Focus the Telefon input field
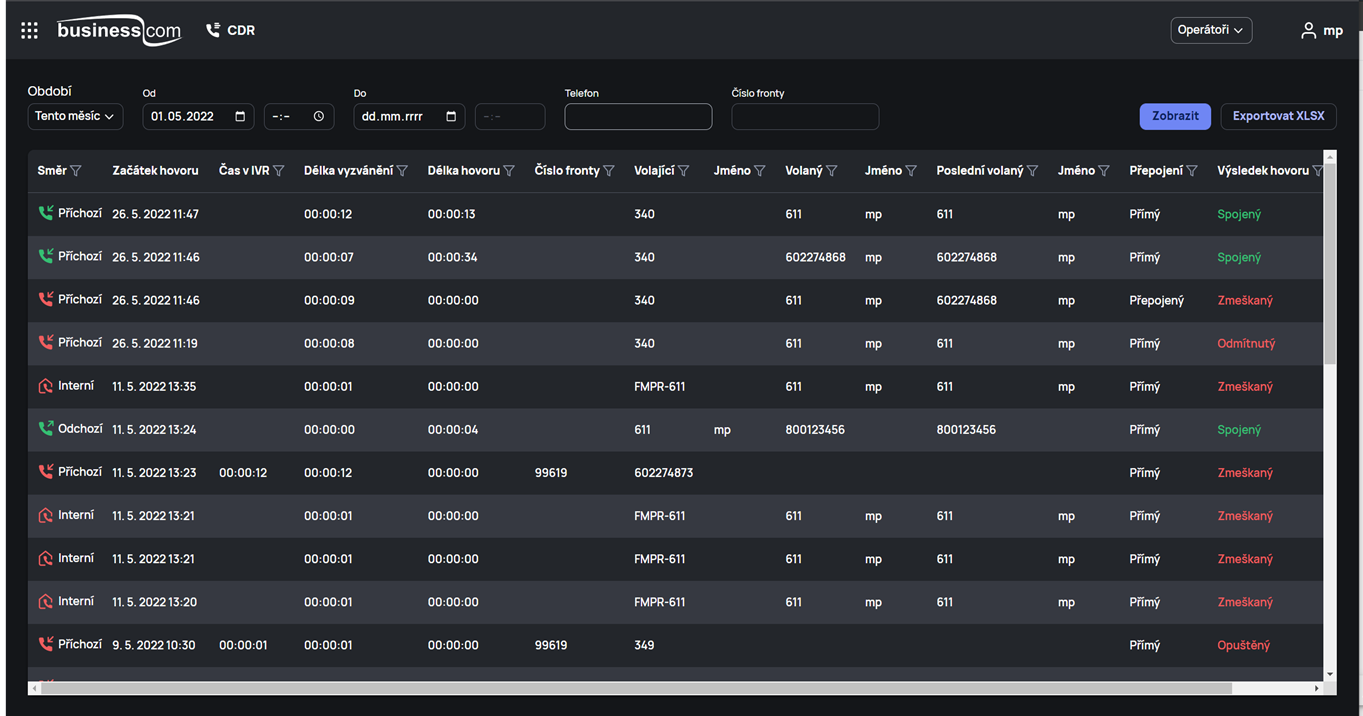 coord(638,117)
